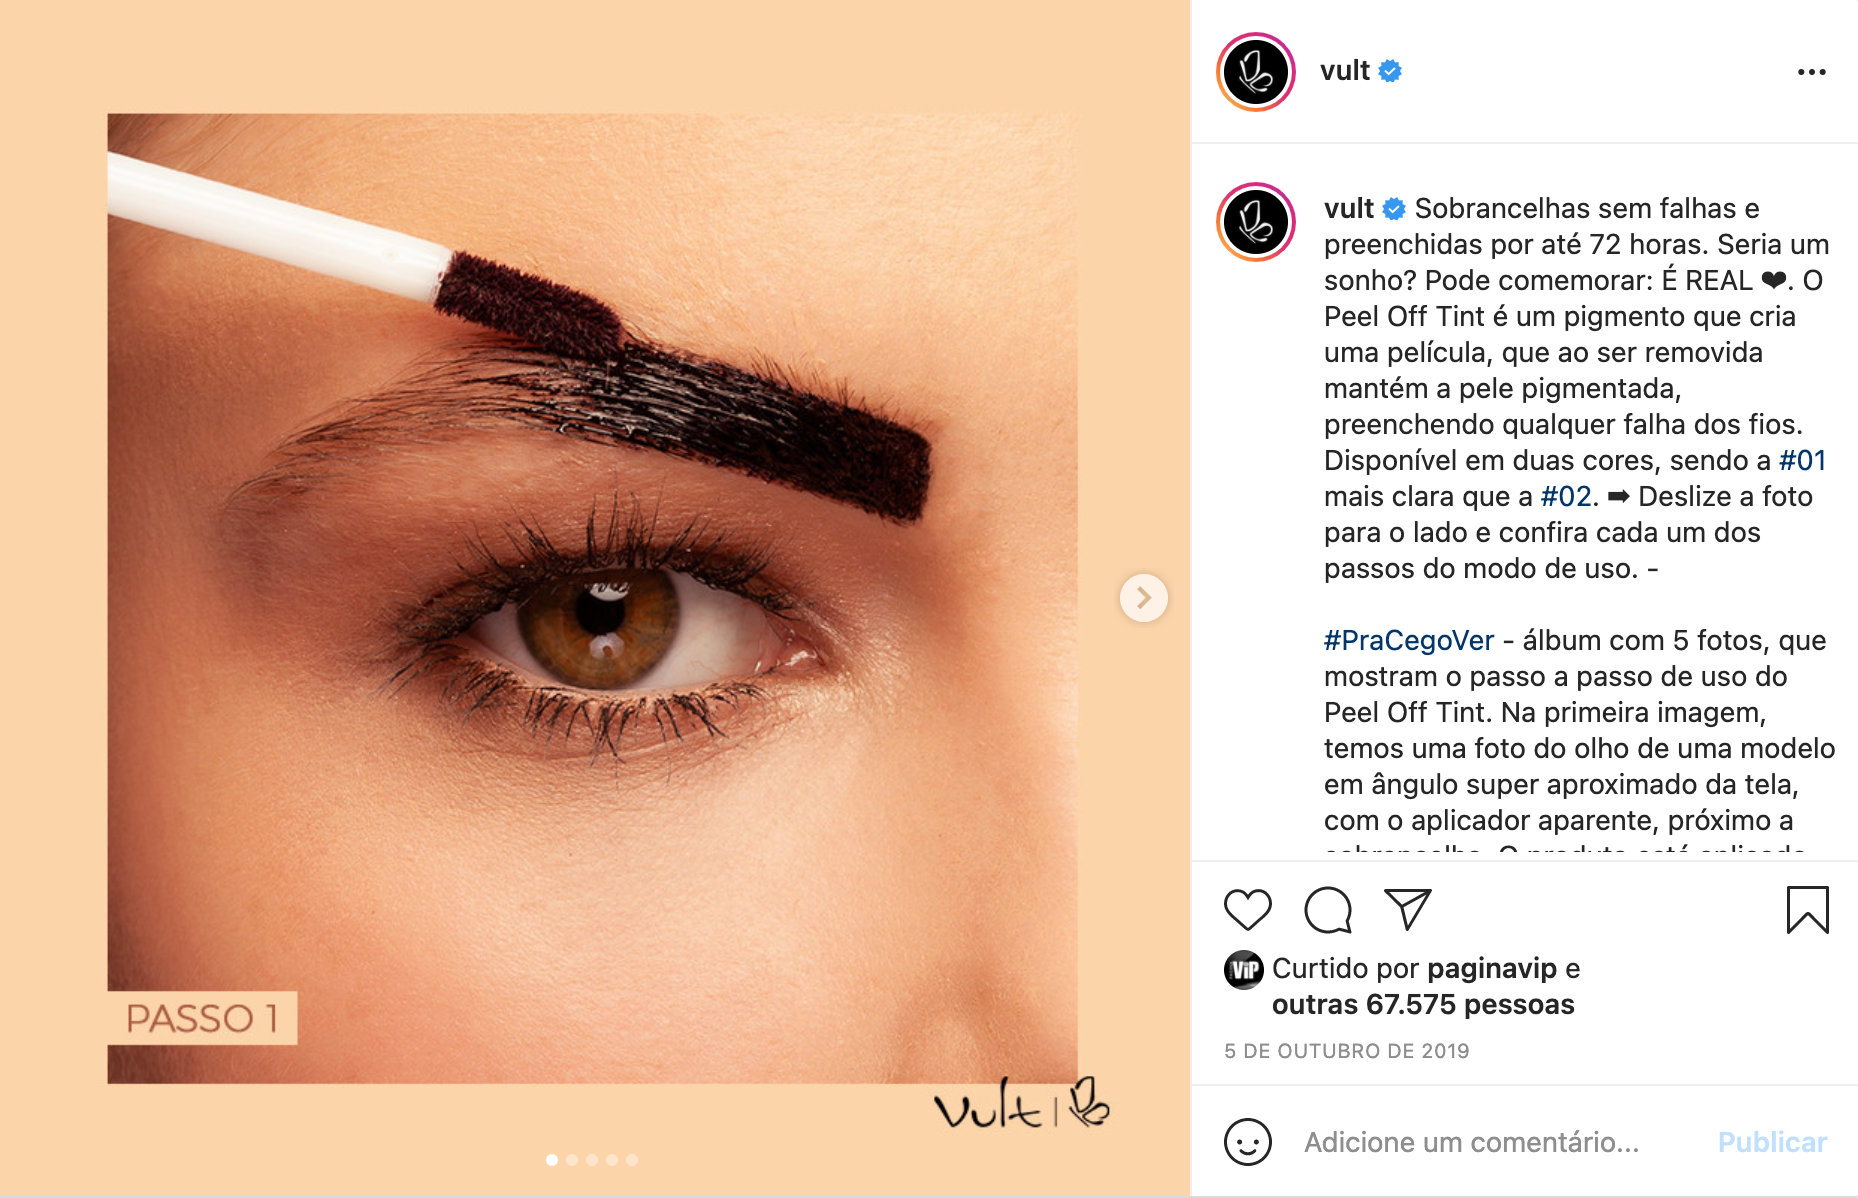Image resolution: width=1858 pixels, height=1198 pixels.
Task: Open the three-dot options menu
Action: tap(1811, 72)
